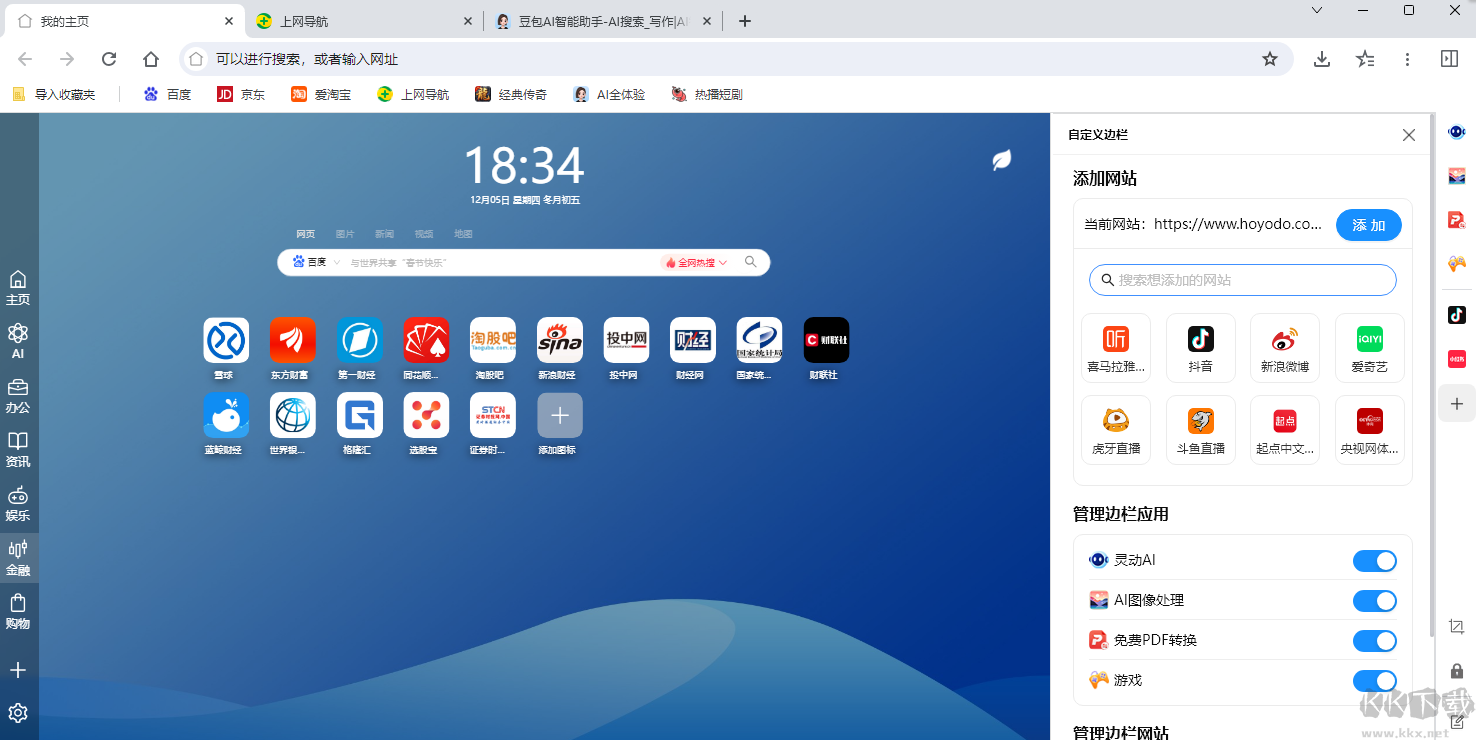
Task: Open the 选股宝 shortcut icon
Action: pyautogui.click(x=426, y=415)
